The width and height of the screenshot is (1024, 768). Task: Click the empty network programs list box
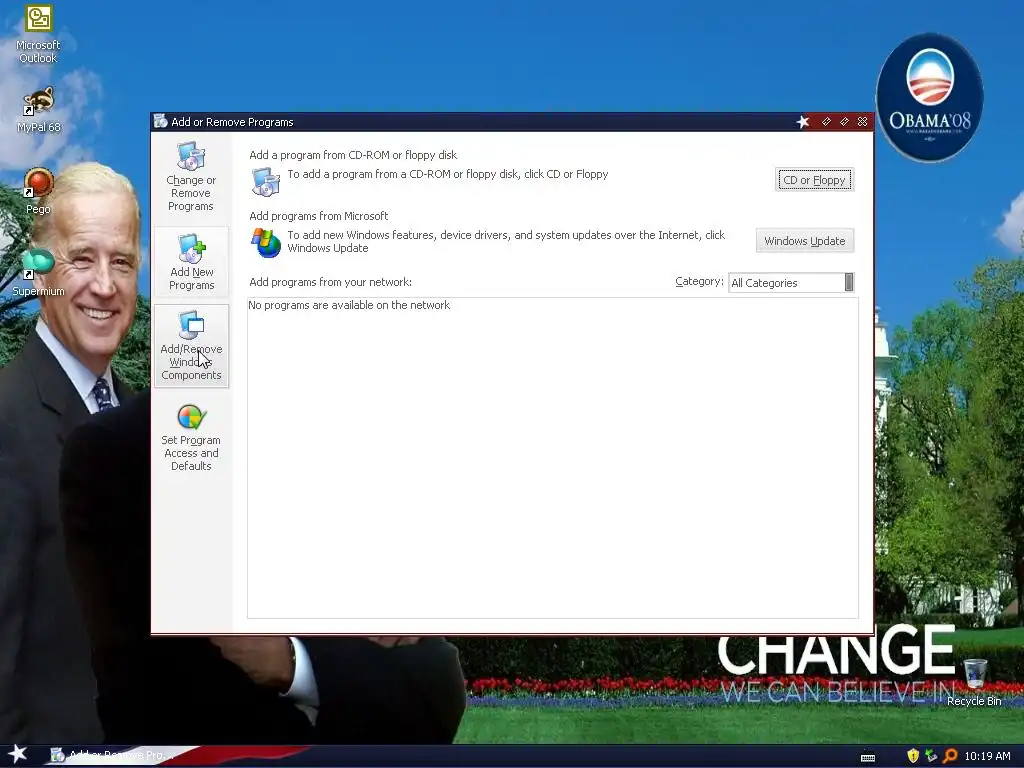point(552,458)
